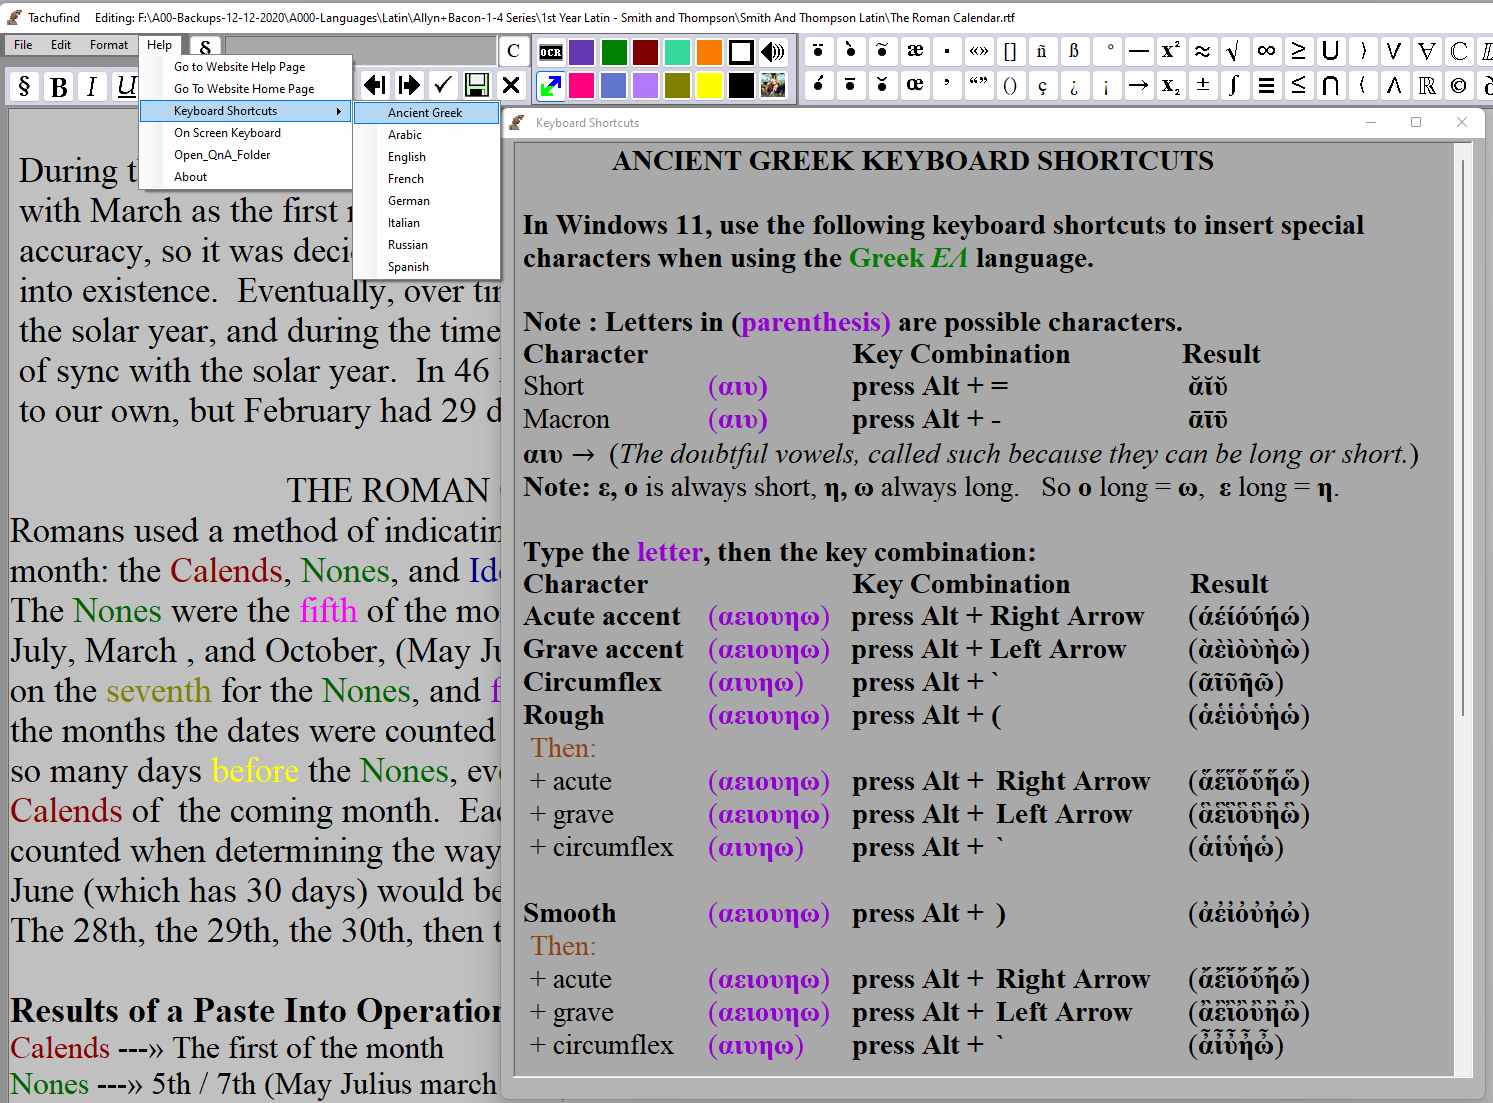This screenshot has height=1103, width=1493.
Task: Expand the Keyboard Shortcuts submenu
Action: [246, 111]
